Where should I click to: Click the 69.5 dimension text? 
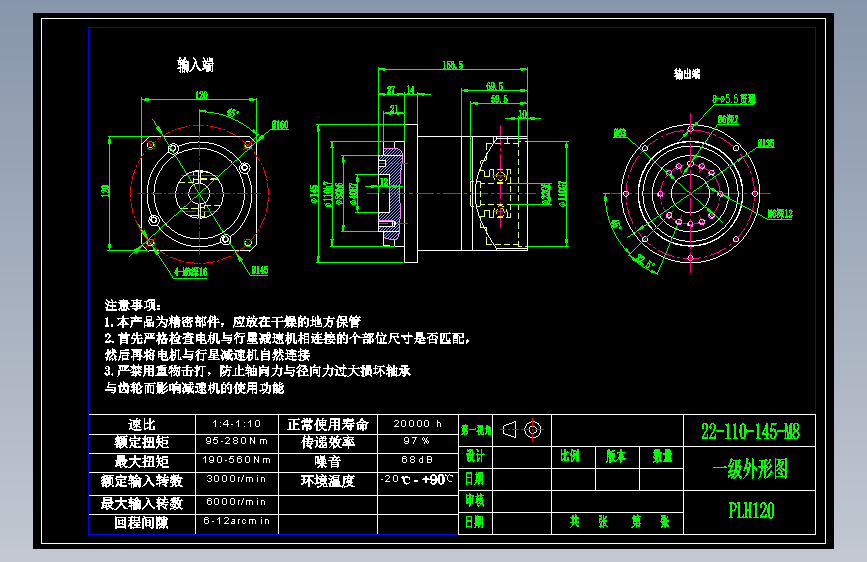pyautogui.click(x=494, y=86)
